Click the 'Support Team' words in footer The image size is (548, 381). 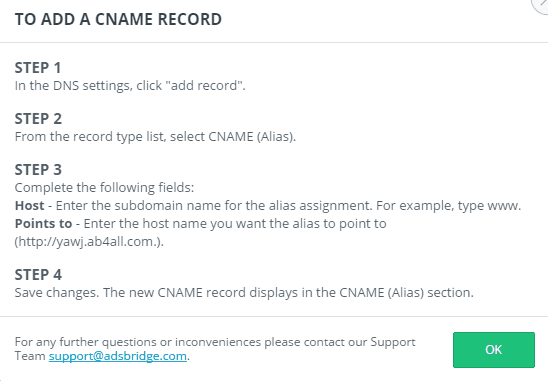[x=393, y=342]
